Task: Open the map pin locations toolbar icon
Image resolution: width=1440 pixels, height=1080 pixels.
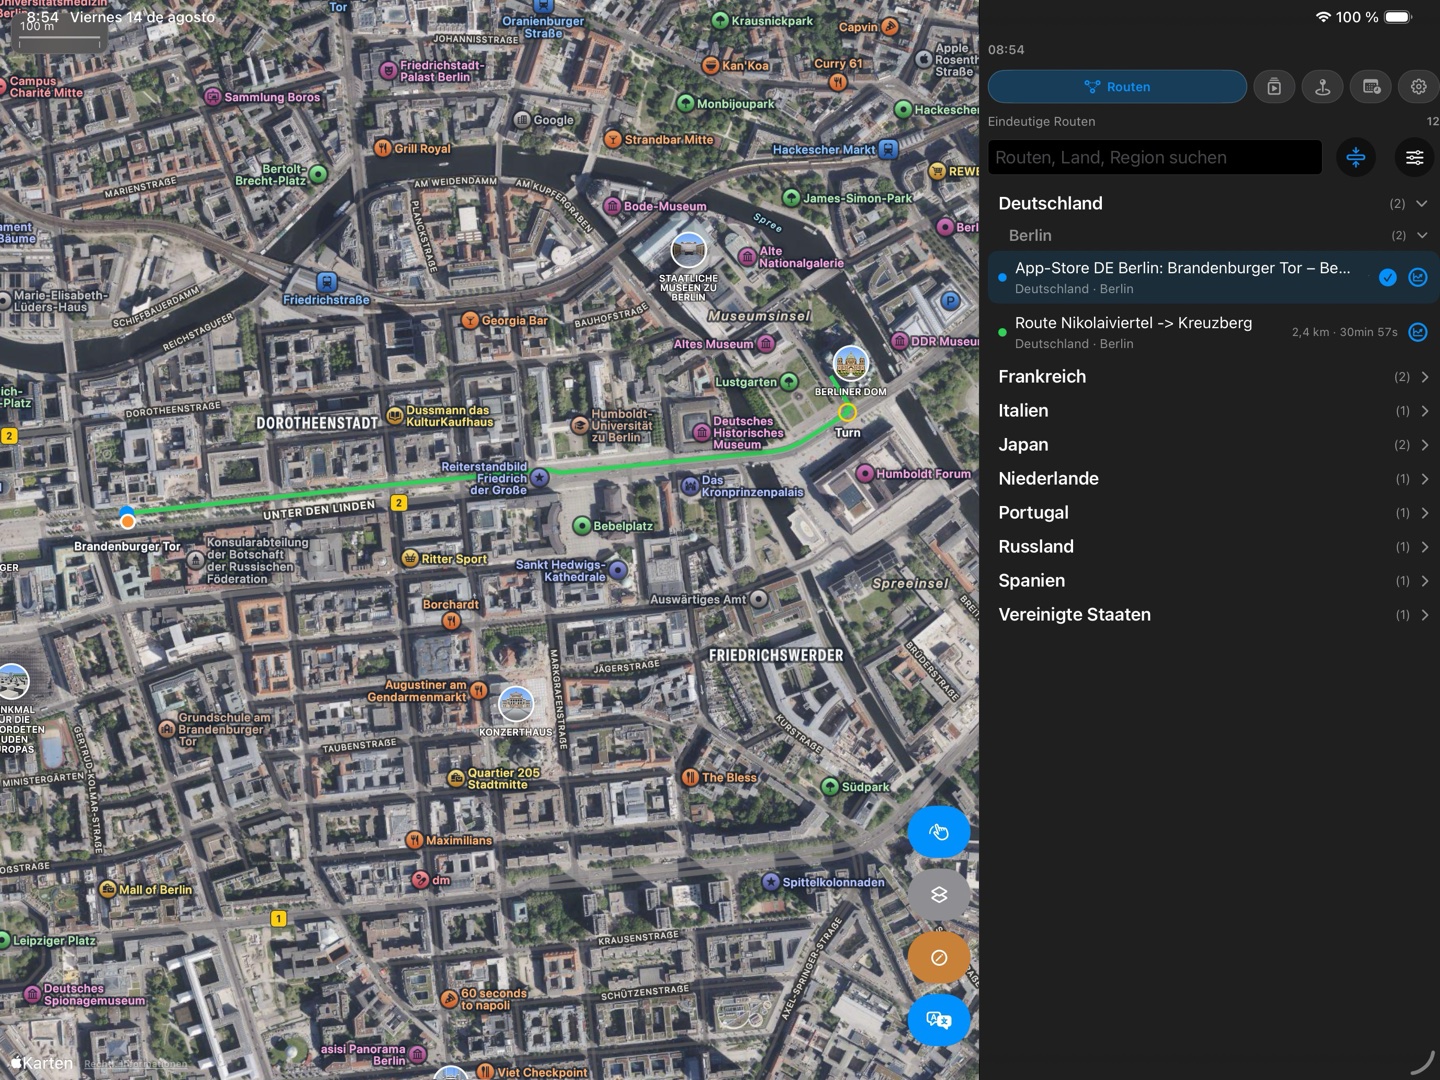Action: coord(1322,87)
